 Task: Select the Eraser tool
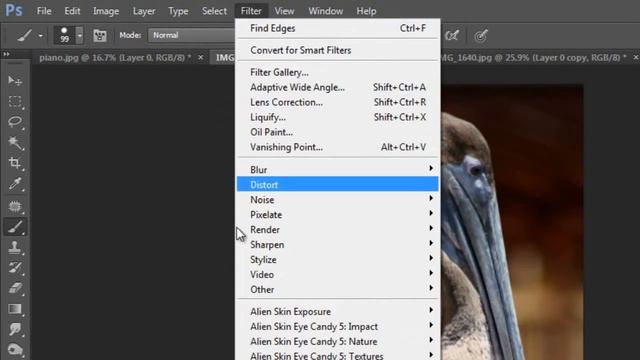[15, 289]
